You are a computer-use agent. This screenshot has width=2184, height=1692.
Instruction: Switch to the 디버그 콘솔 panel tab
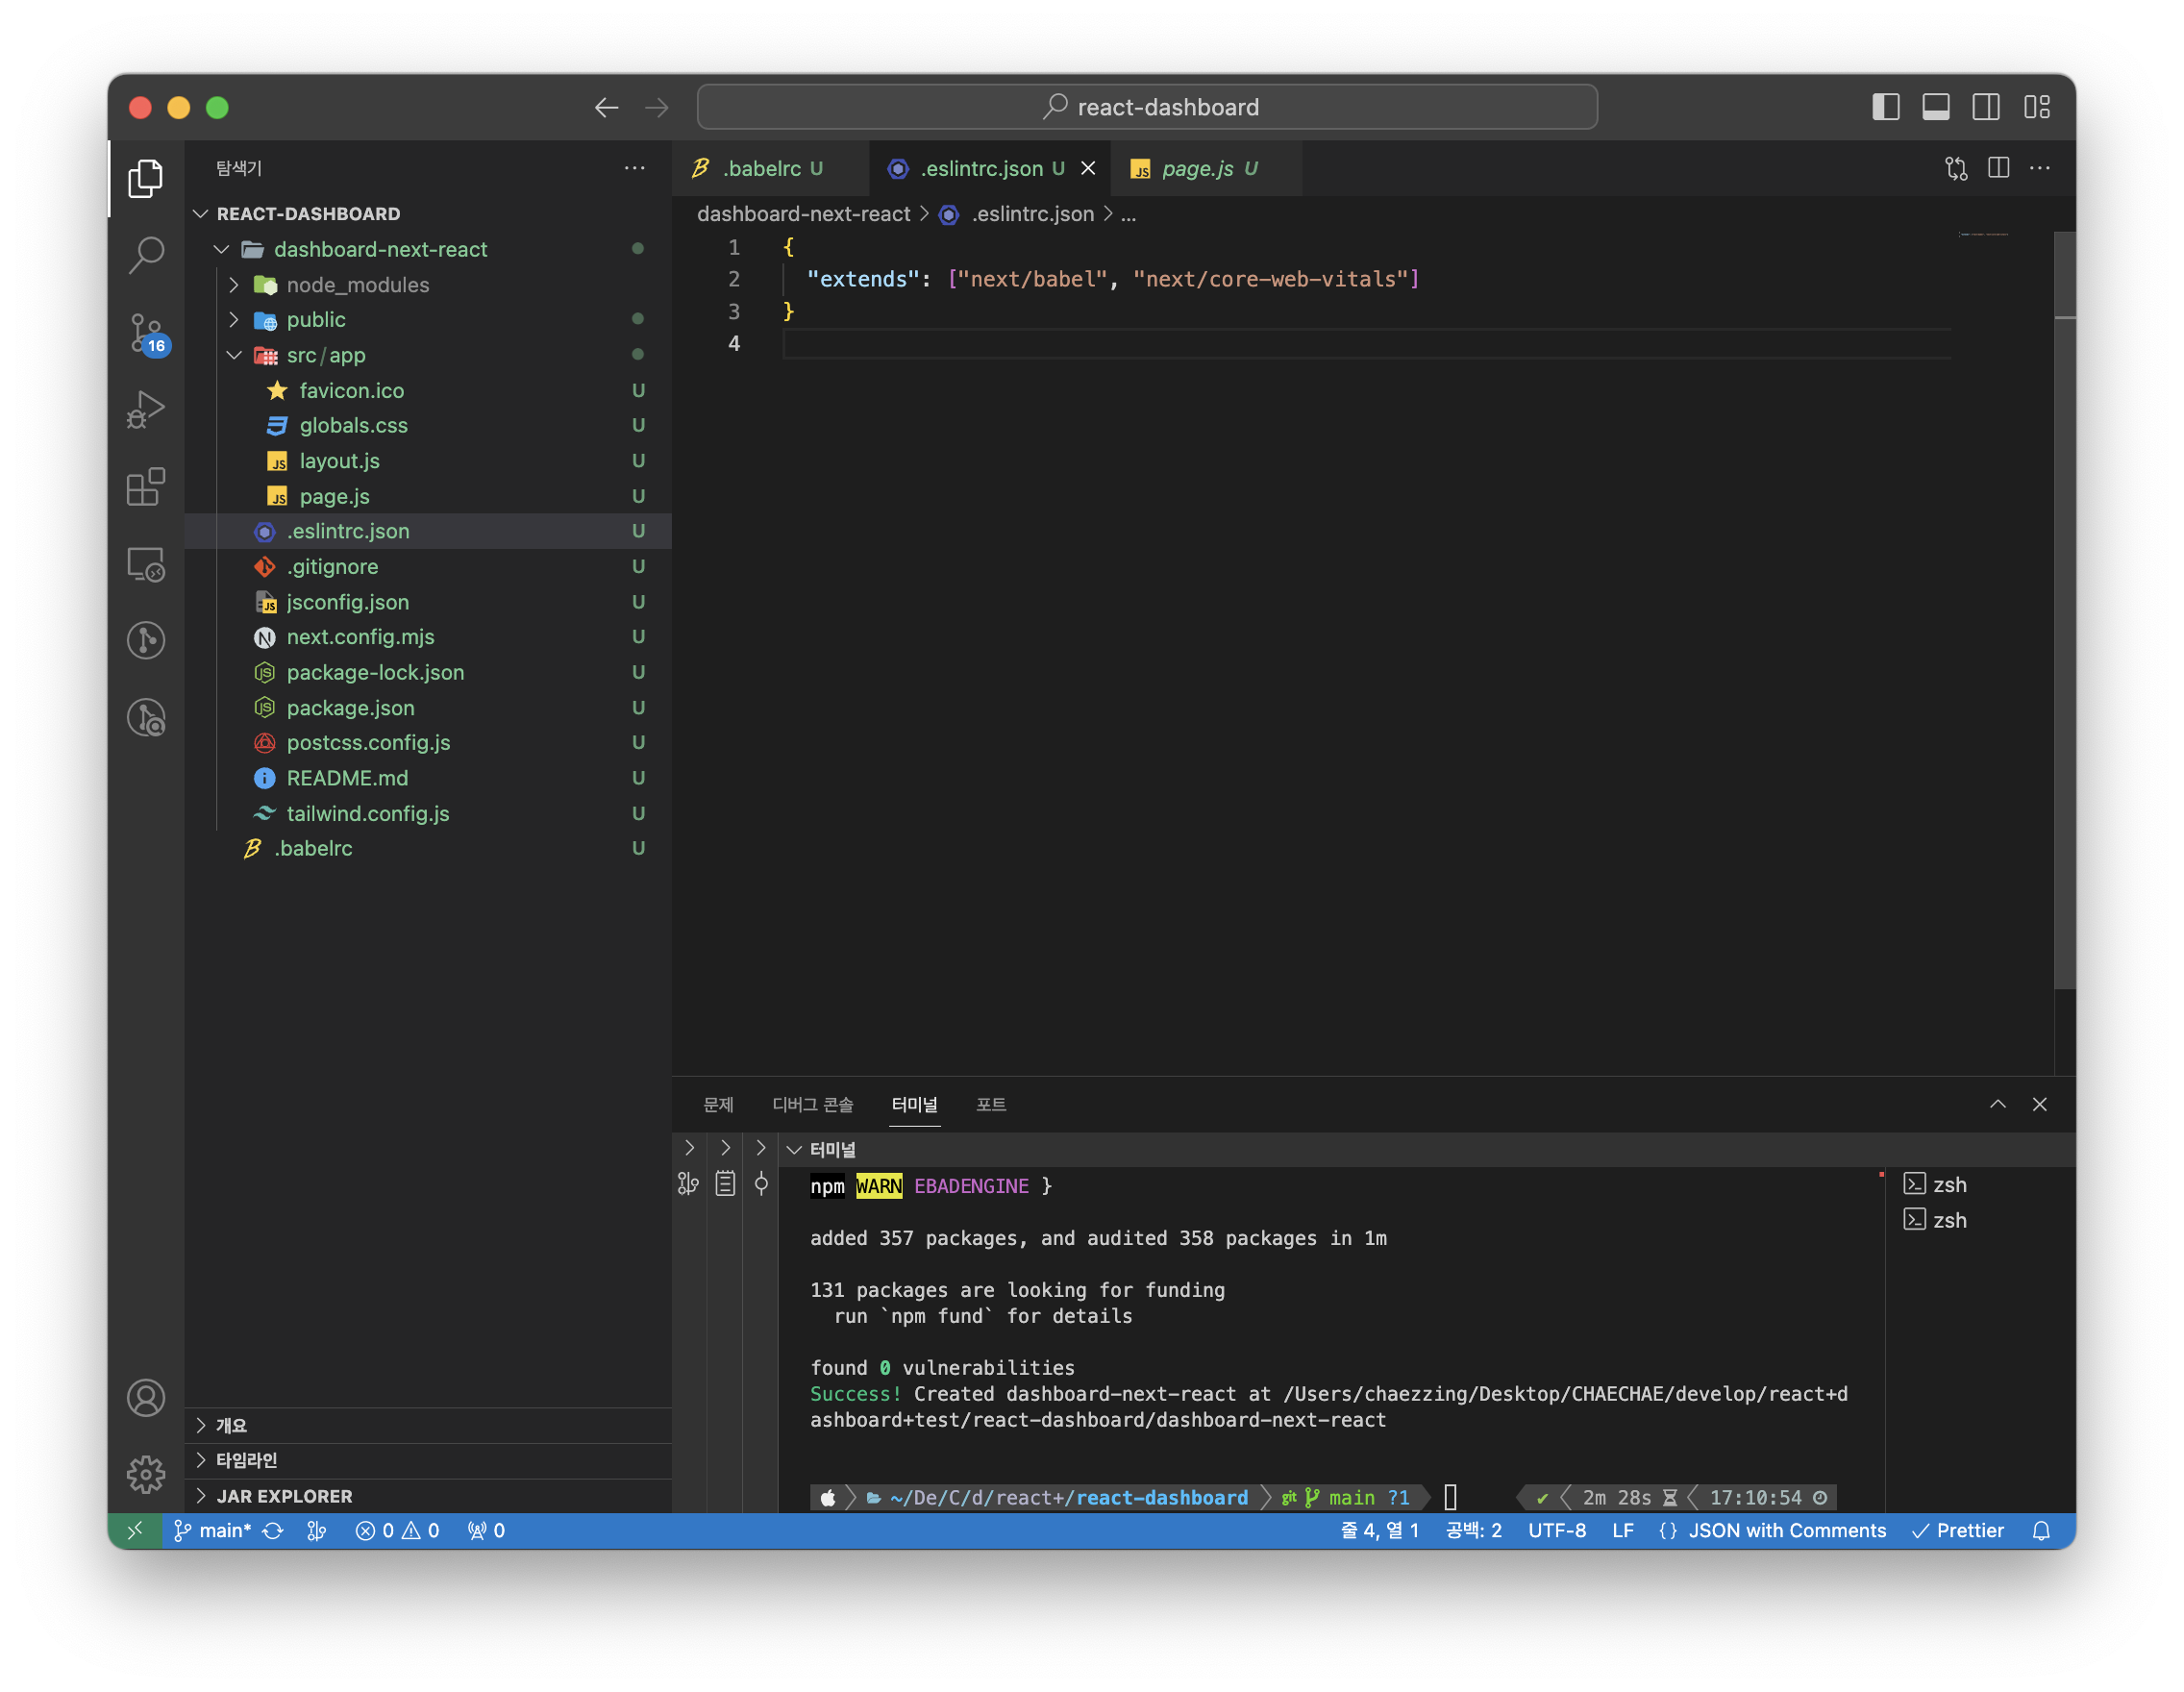(812, 1104)
